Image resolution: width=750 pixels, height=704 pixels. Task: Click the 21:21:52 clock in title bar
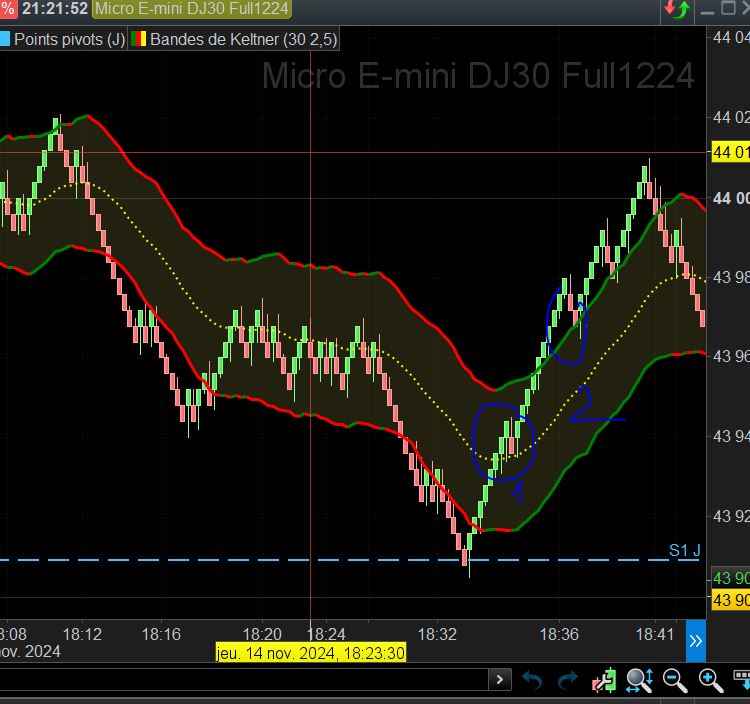tap(55, 9)
